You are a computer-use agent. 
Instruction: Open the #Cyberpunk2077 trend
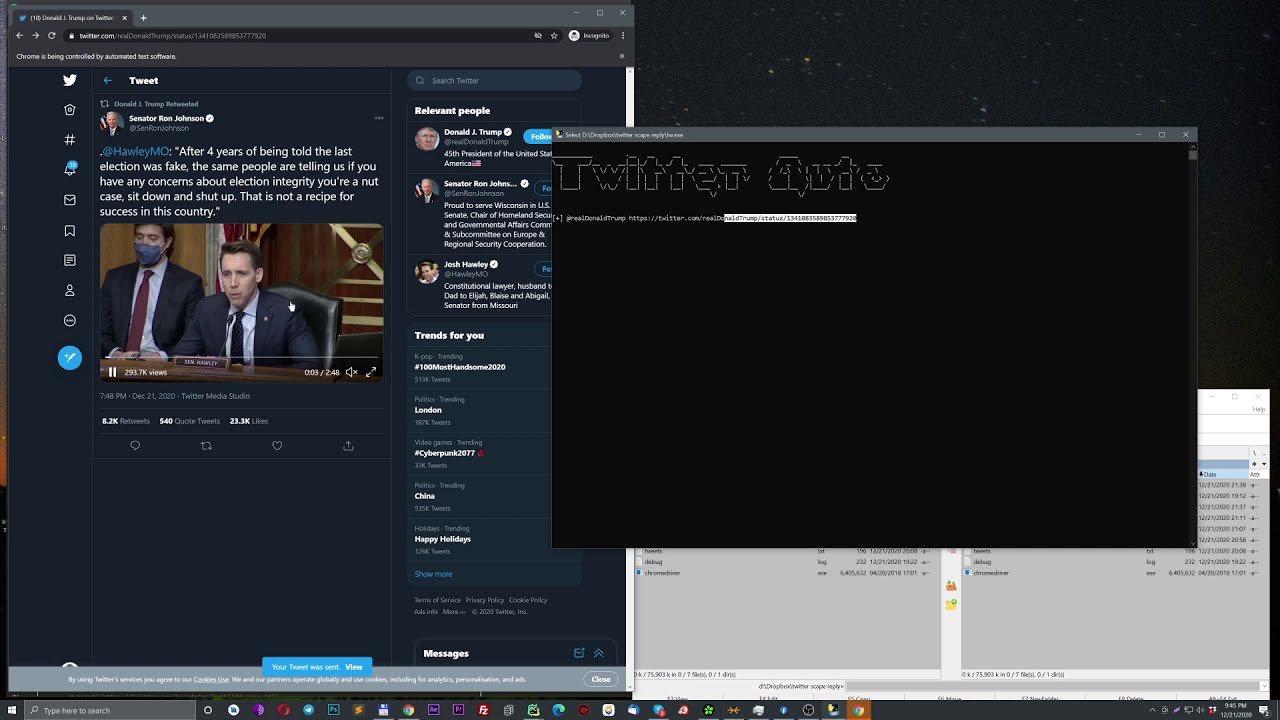(x=445, y=453)
